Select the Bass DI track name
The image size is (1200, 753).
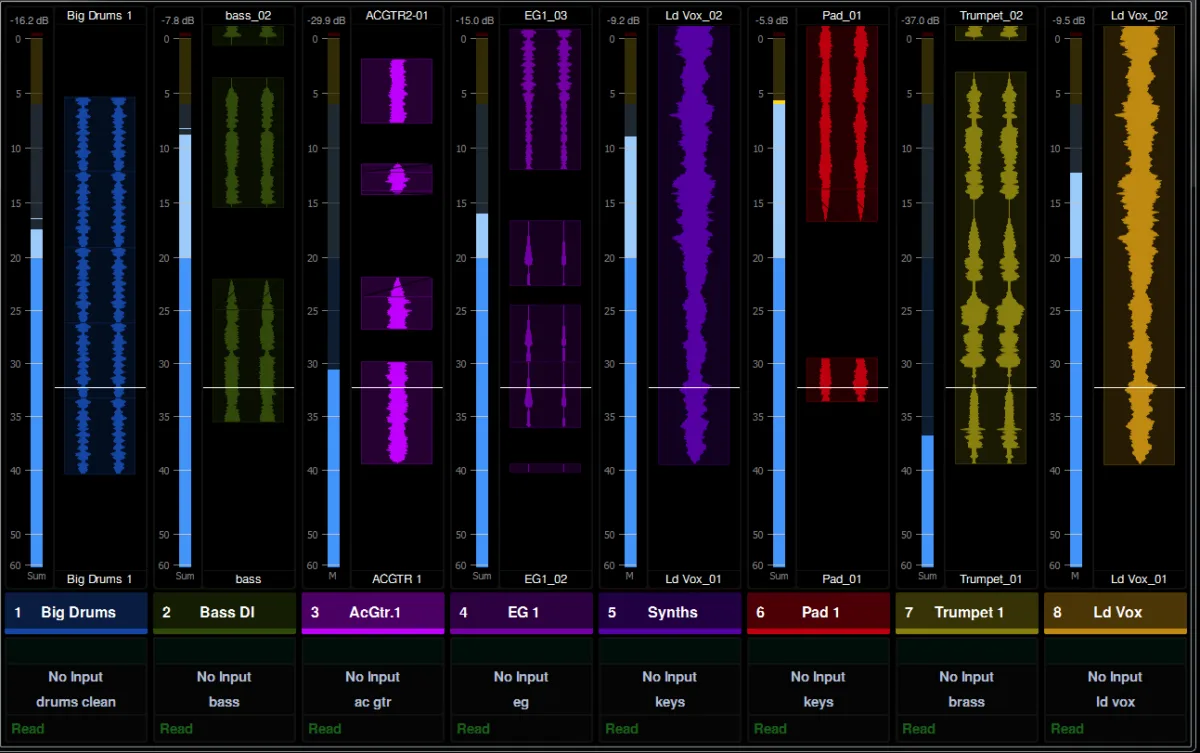tap(227, 612)
